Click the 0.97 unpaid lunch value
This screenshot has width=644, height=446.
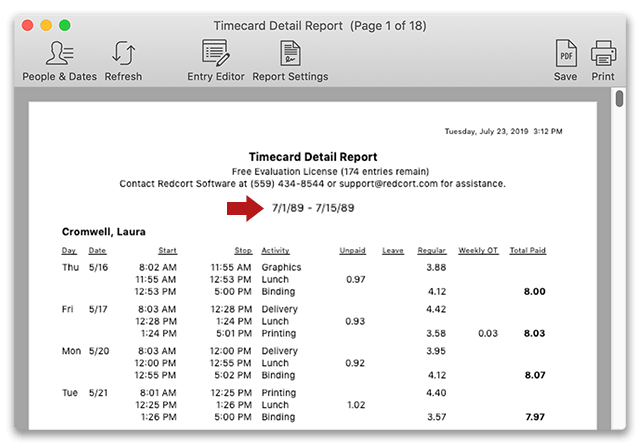356,279
